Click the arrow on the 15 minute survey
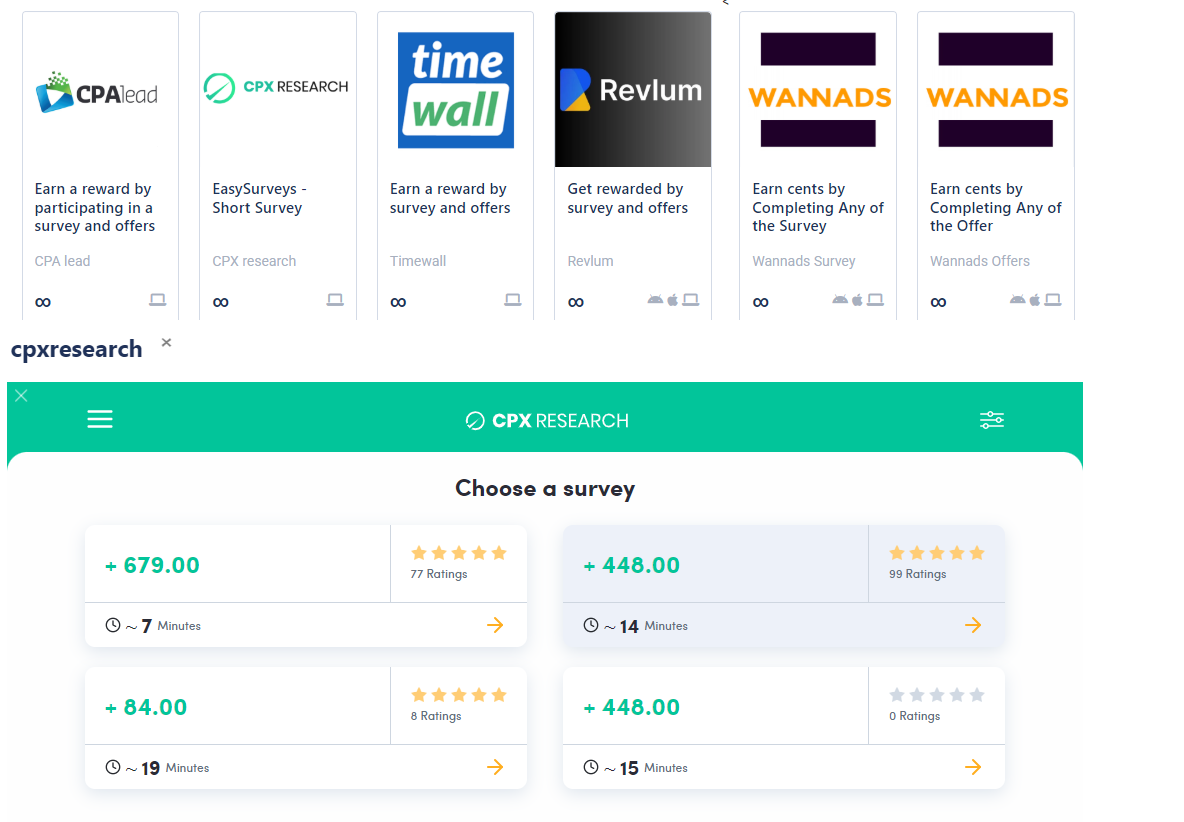 973,767
